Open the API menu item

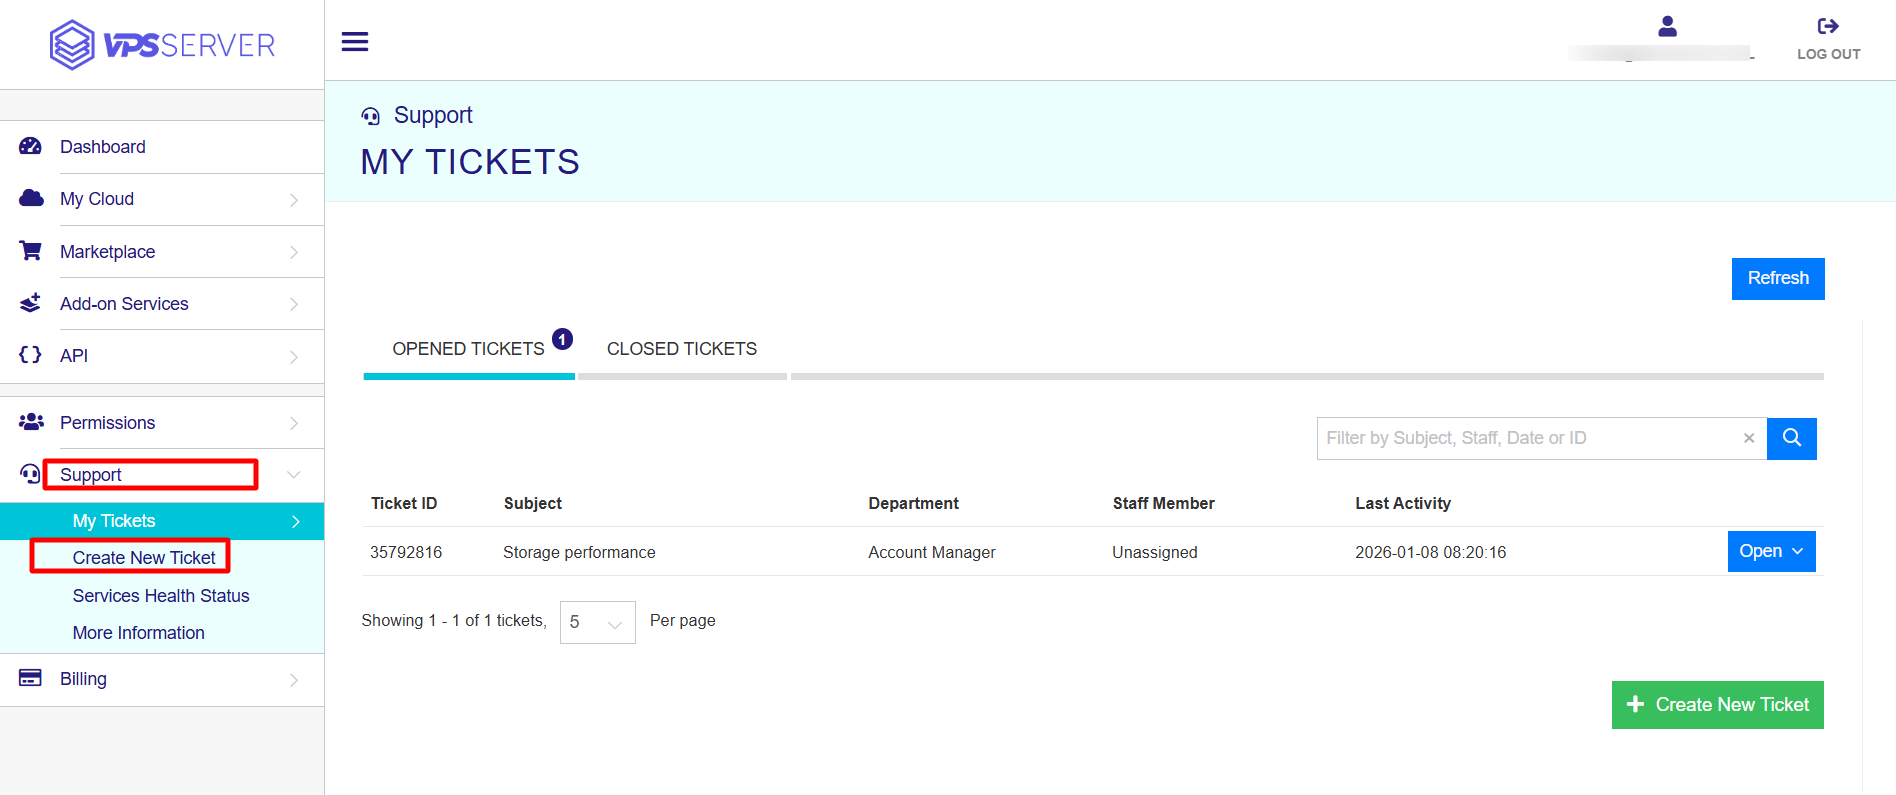point(74,356)
